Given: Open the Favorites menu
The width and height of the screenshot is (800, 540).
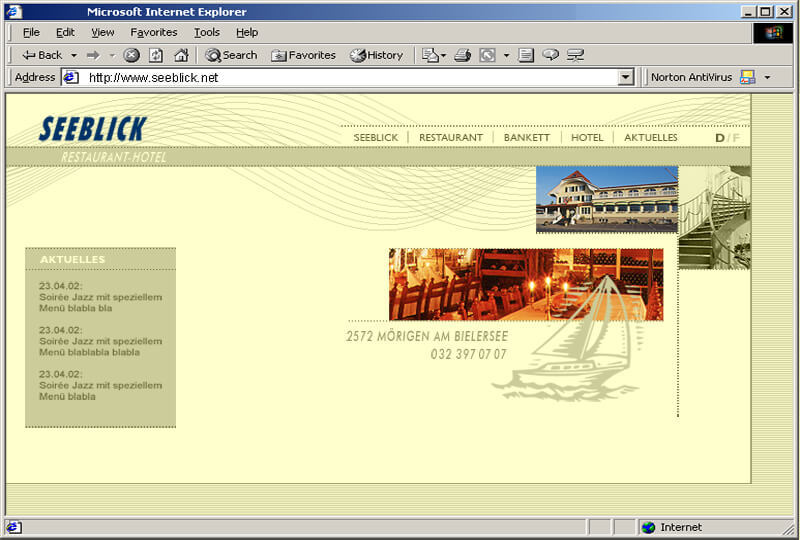Looking at the screenshot, I should coord(154,32).
